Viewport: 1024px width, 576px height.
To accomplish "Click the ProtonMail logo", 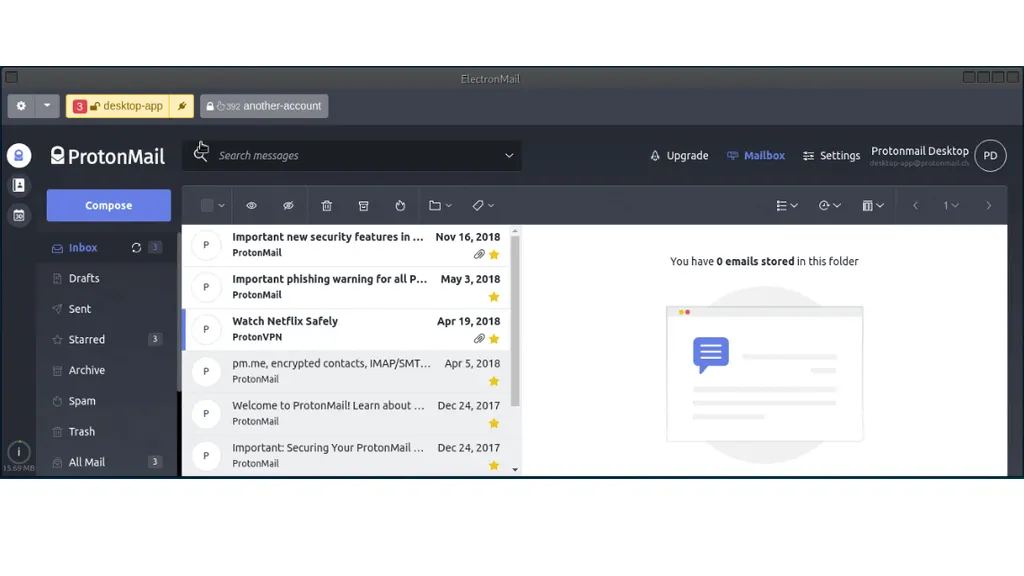I will pyautogui.click(x=108, y=155).
